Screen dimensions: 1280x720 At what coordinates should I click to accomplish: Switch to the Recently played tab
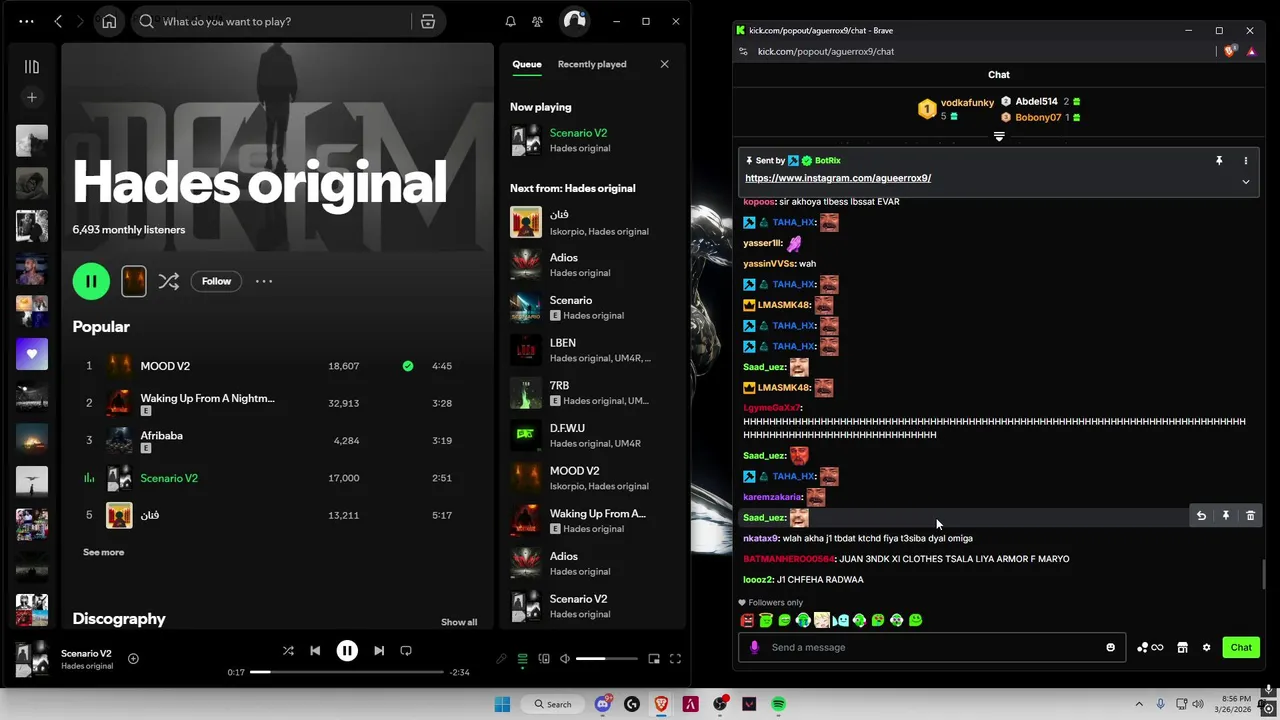592,64
